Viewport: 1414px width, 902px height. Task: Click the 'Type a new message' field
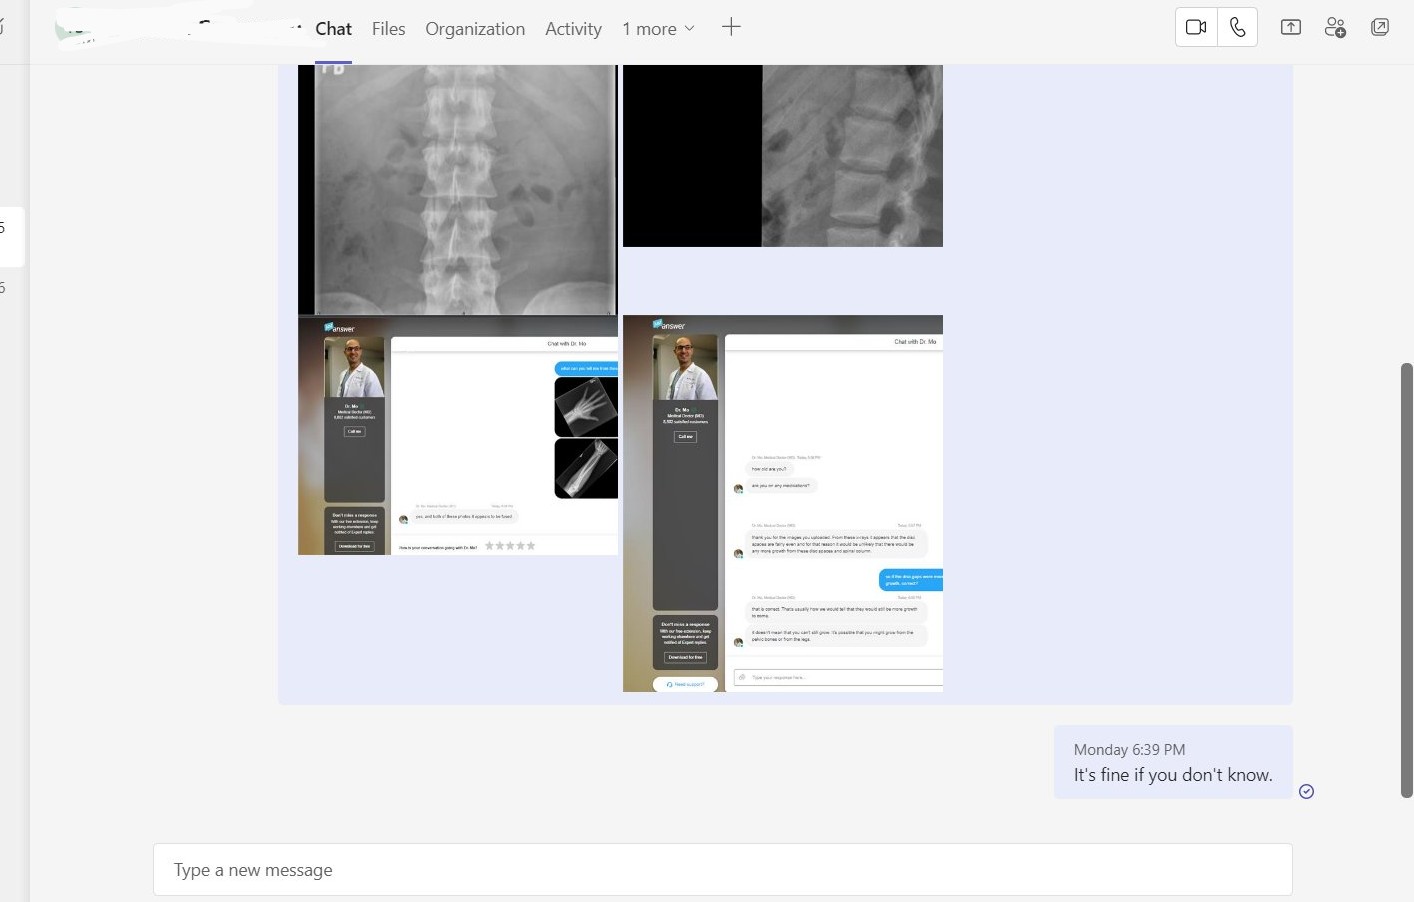pos(722,870)
